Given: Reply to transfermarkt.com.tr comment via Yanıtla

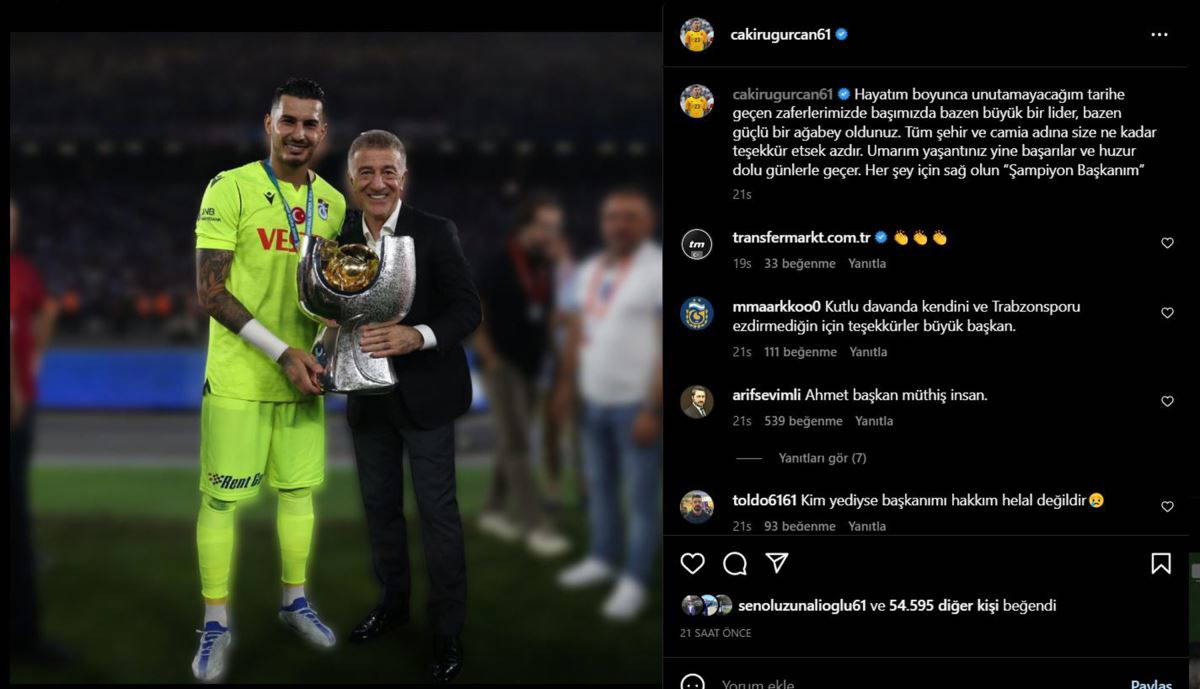Looking at the screenshot, I should [867, 264].
